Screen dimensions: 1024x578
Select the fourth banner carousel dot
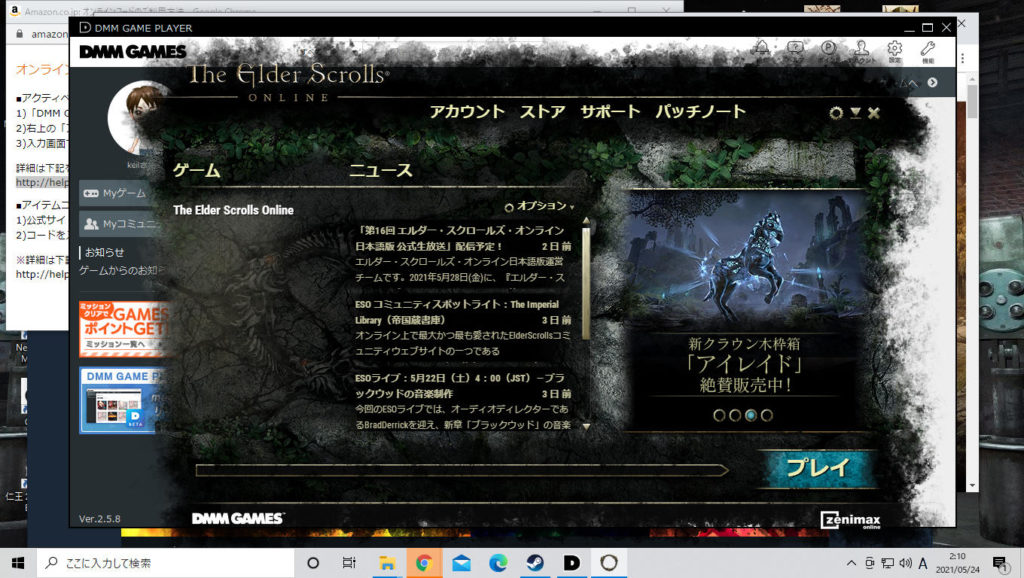click(767, 415)
